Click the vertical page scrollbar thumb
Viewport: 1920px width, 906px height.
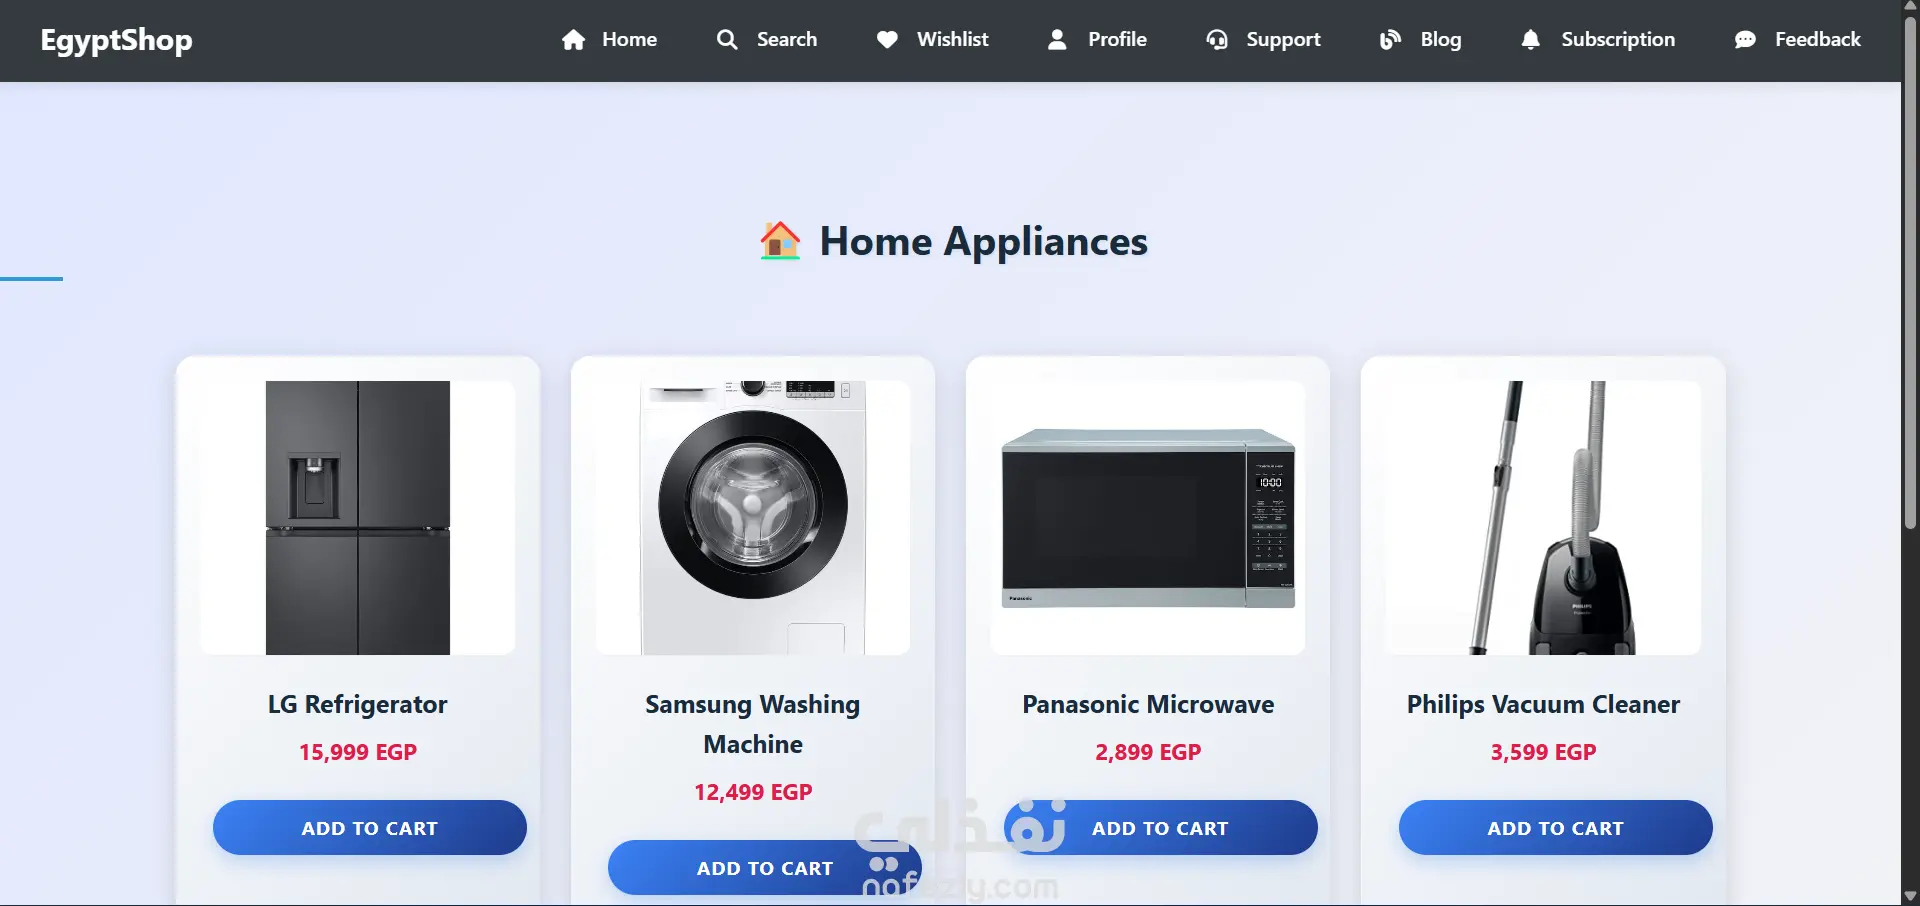click(1910, 272)
